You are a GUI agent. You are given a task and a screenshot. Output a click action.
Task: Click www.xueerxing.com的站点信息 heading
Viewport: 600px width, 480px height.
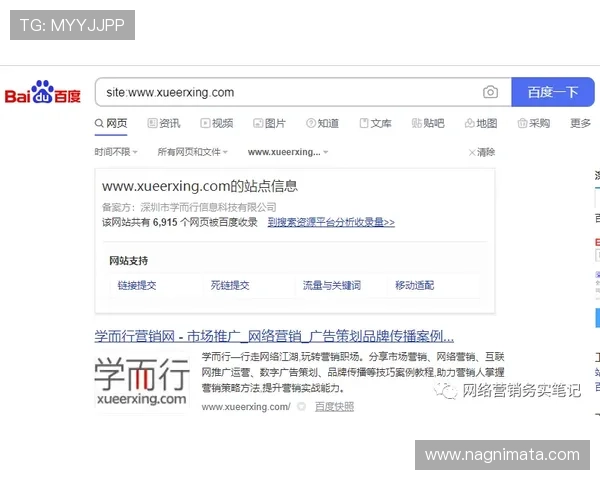(x=200, y=186)
